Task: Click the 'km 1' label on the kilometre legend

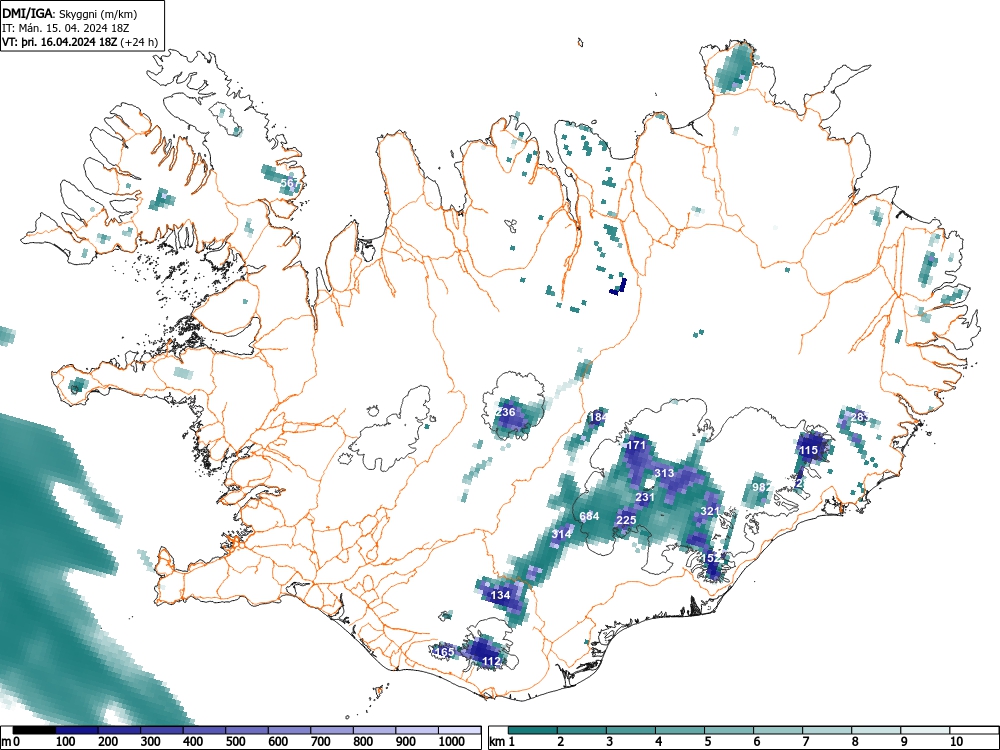Action: pyautogui.click(x=503, y=742)
